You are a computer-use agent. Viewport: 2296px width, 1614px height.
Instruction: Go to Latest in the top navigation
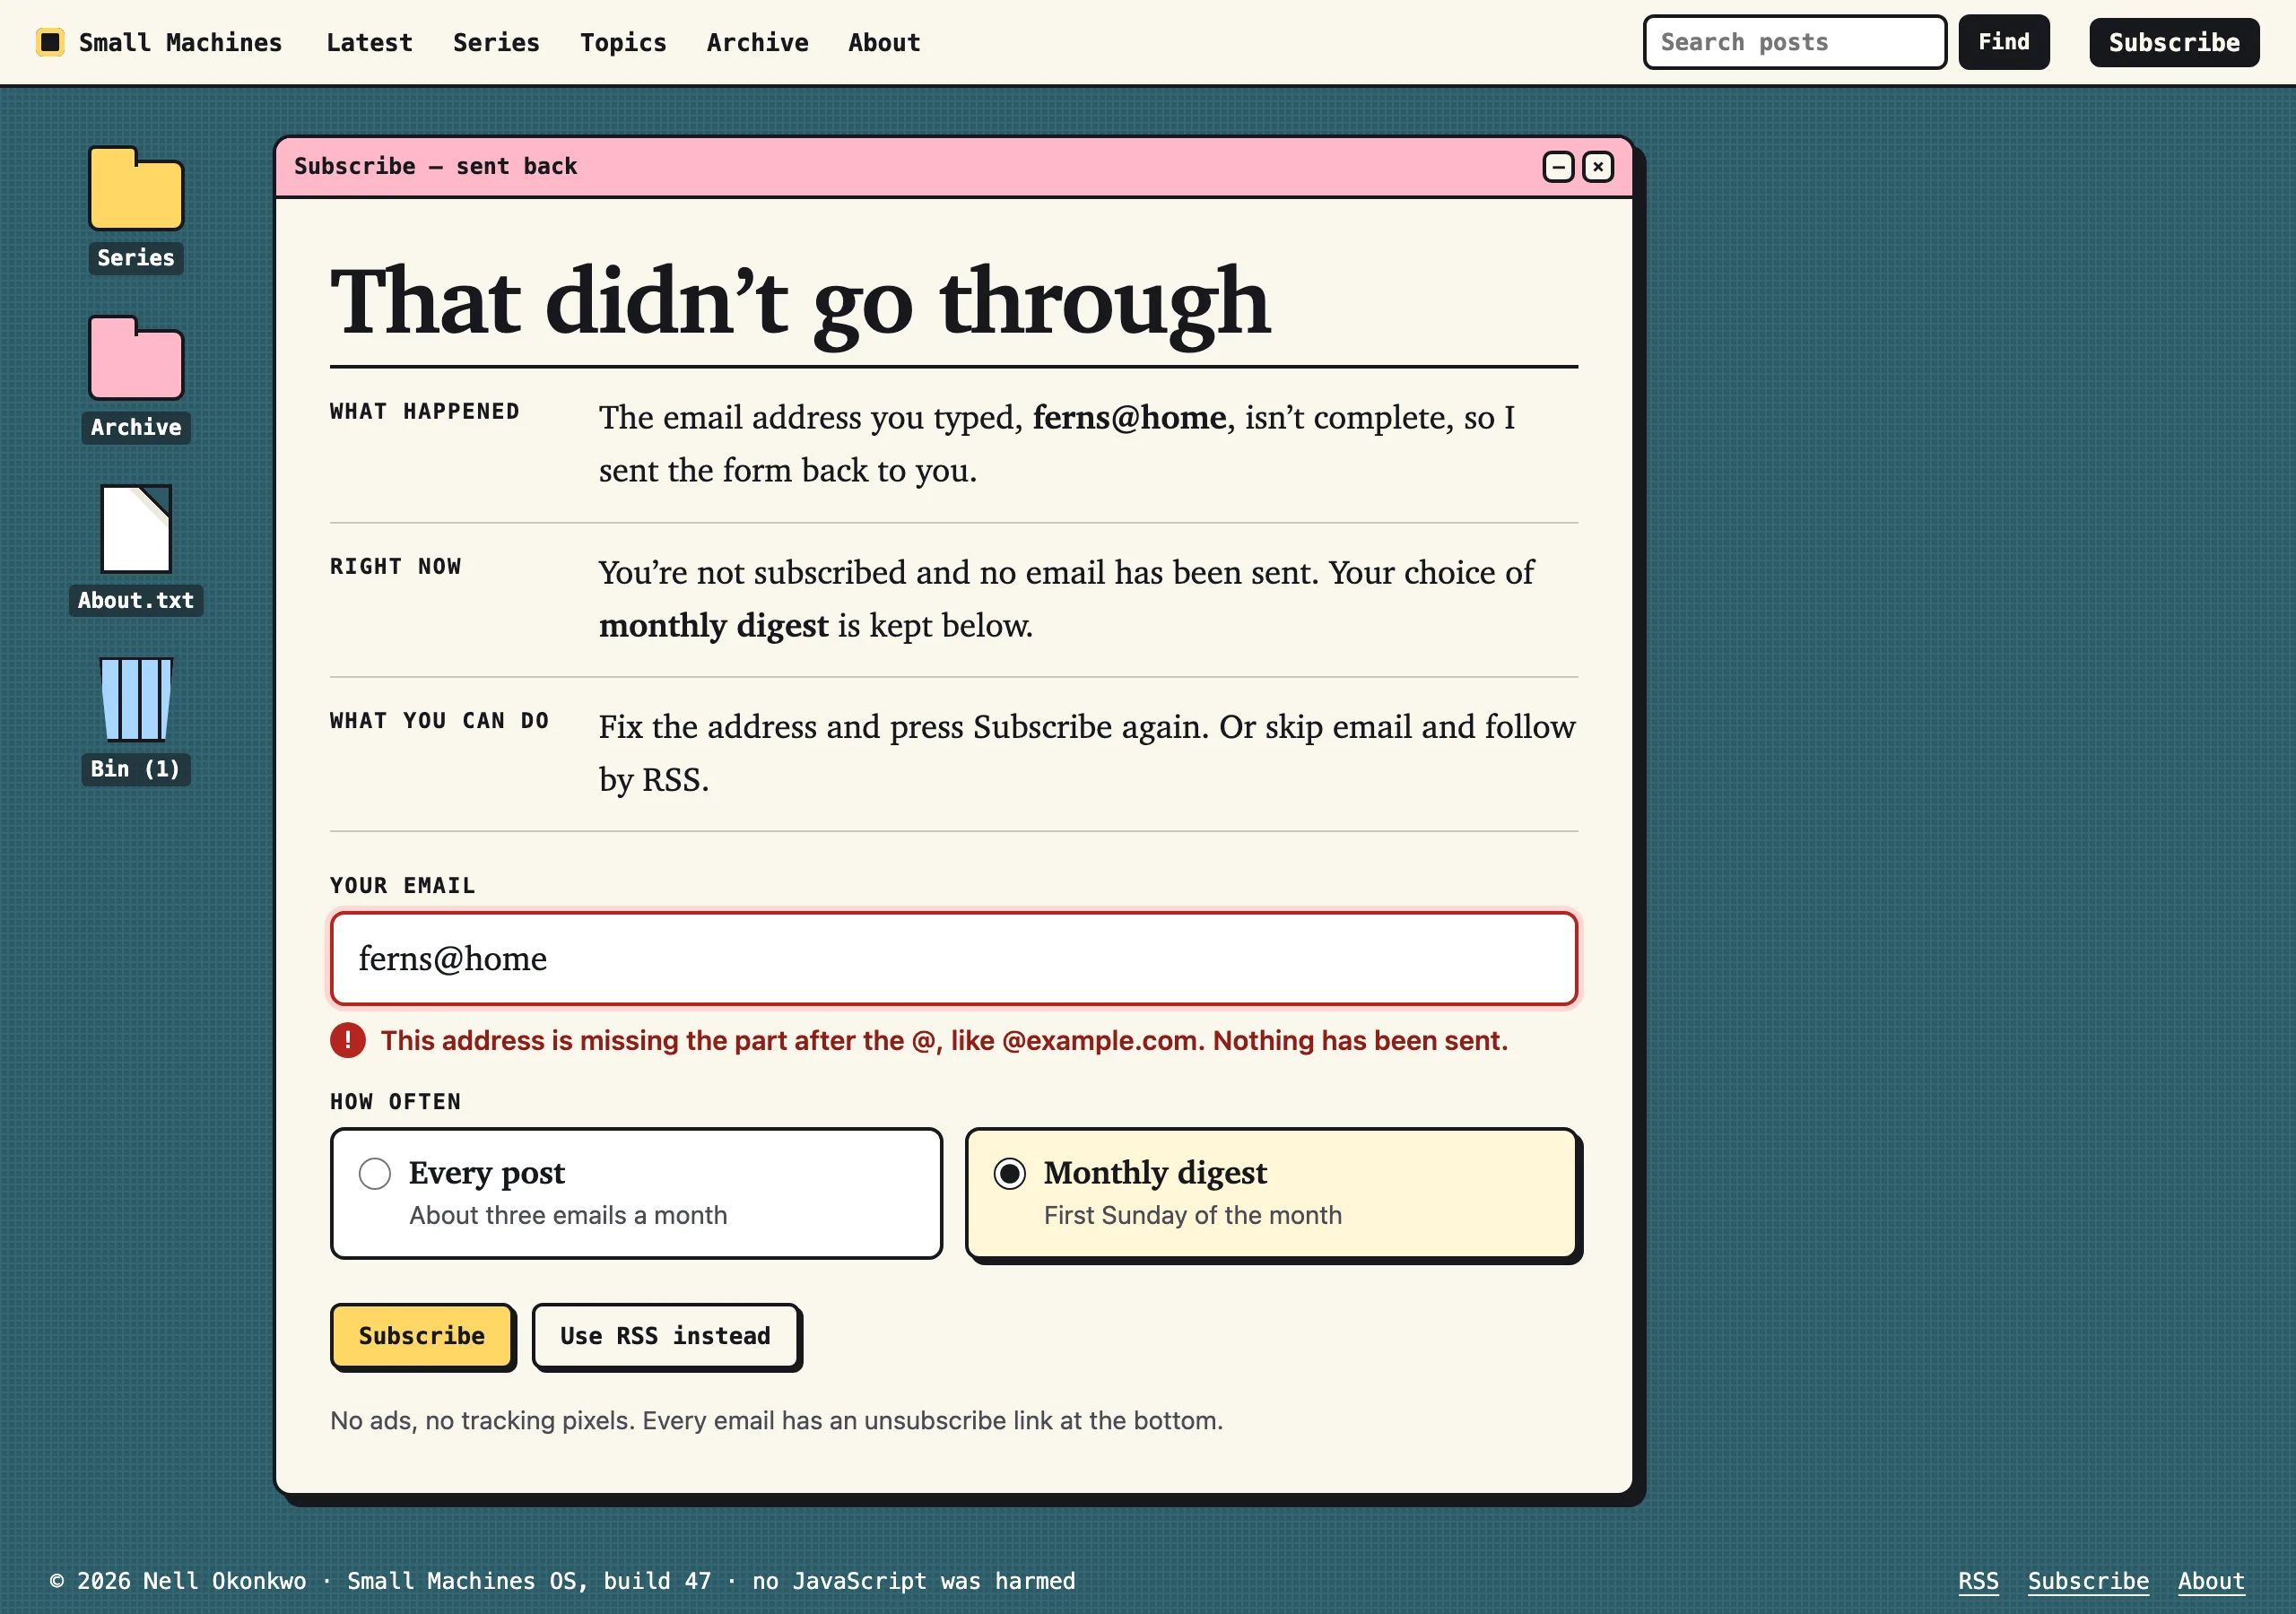coord(369,42)
